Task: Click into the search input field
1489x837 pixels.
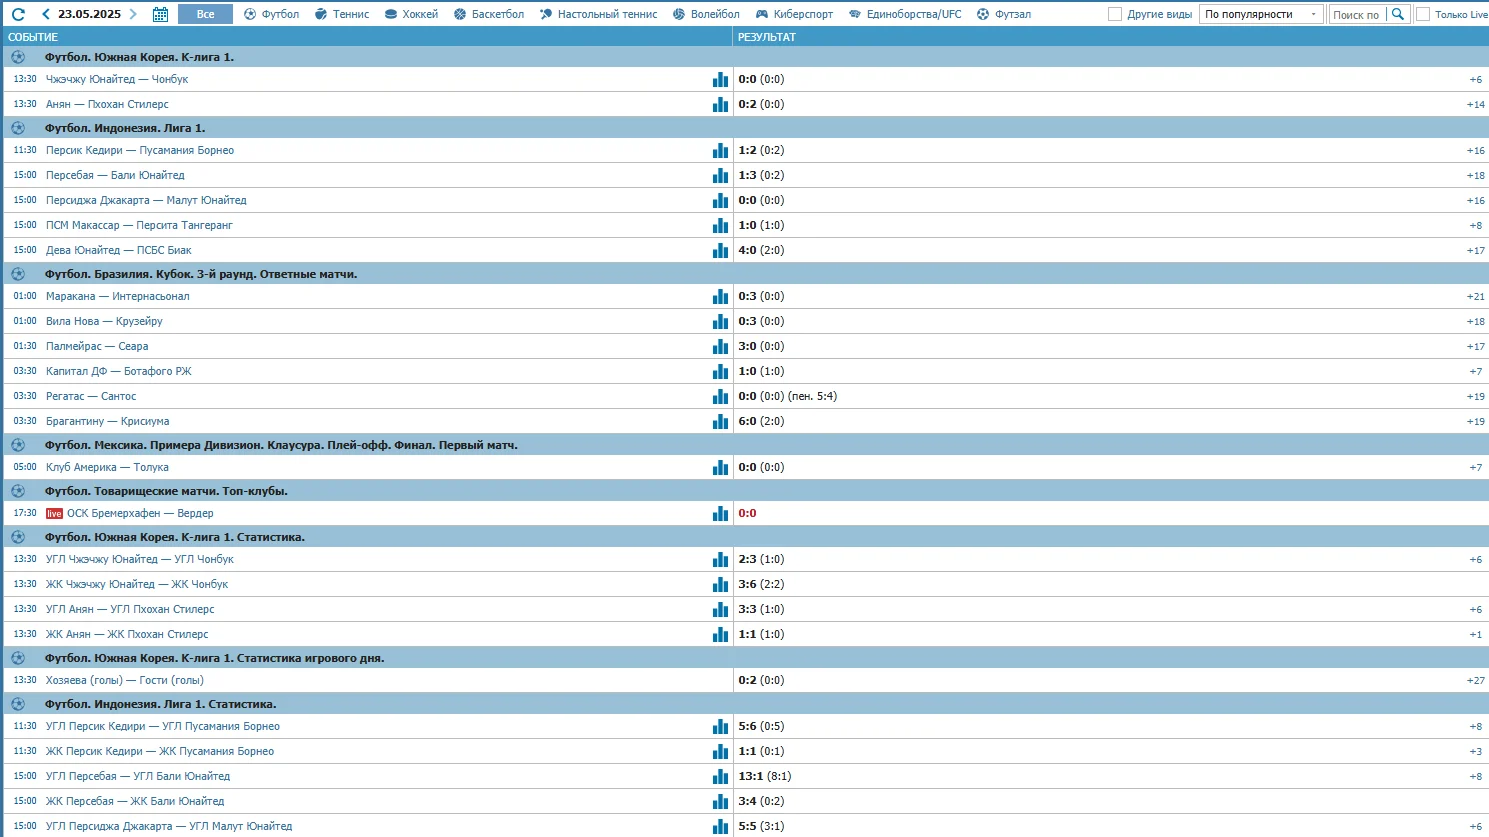Action: point(1356,14)
